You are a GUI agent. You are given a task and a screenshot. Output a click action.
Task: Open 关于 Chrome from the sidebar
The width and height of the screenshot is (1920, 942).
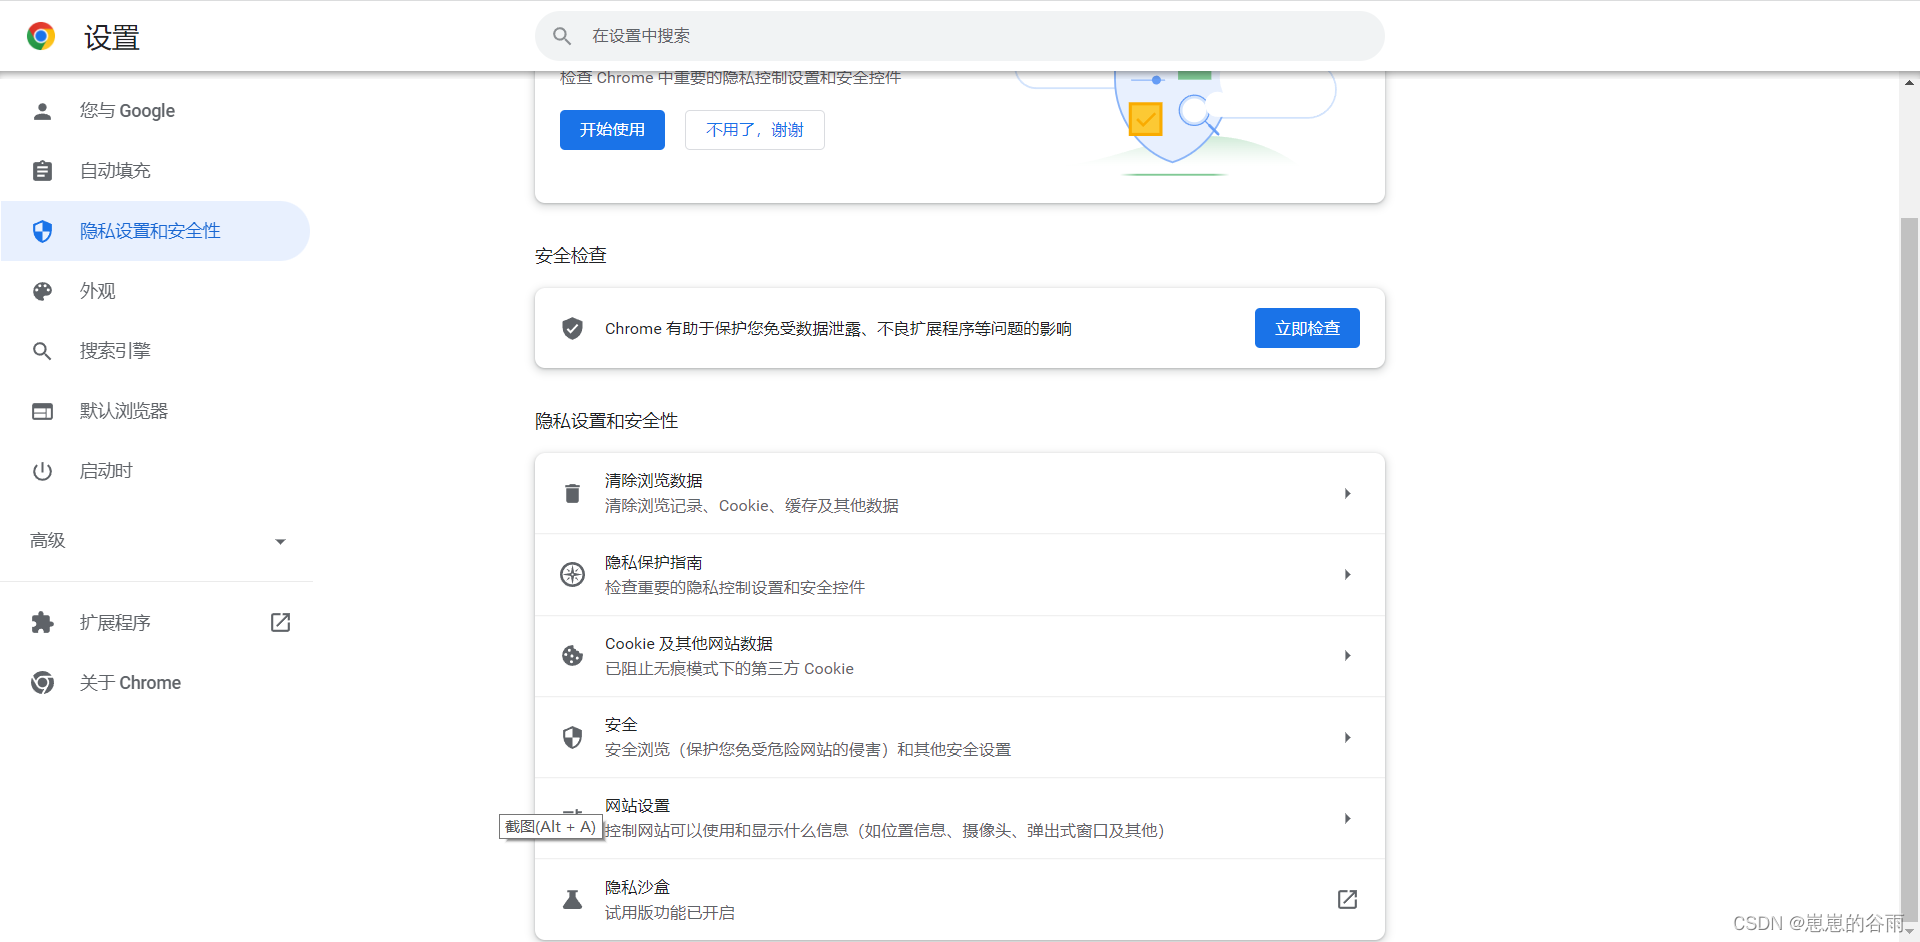156,683
